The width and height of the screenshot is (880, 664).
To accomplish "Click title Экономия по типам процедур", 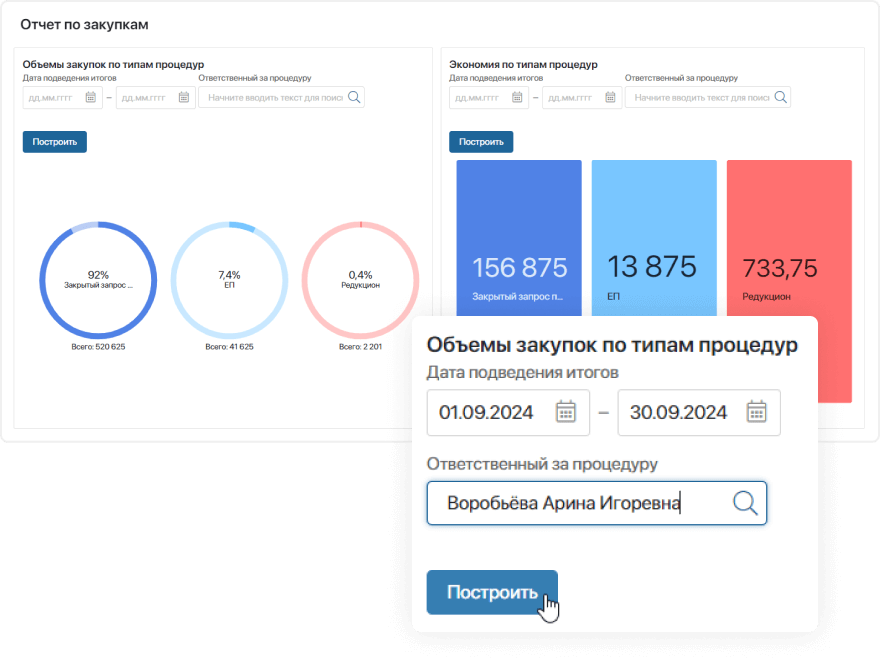I will coord(523,65).
